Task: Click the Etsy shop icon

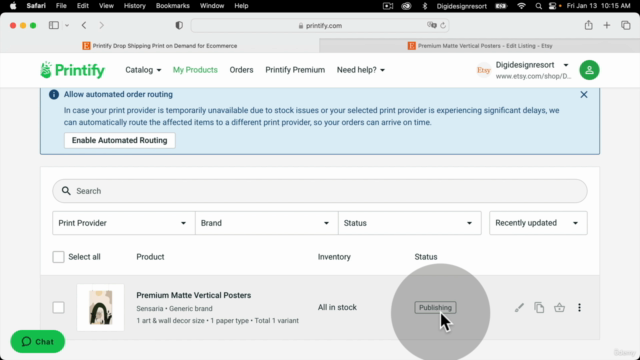Action: (x=484, y=70)
